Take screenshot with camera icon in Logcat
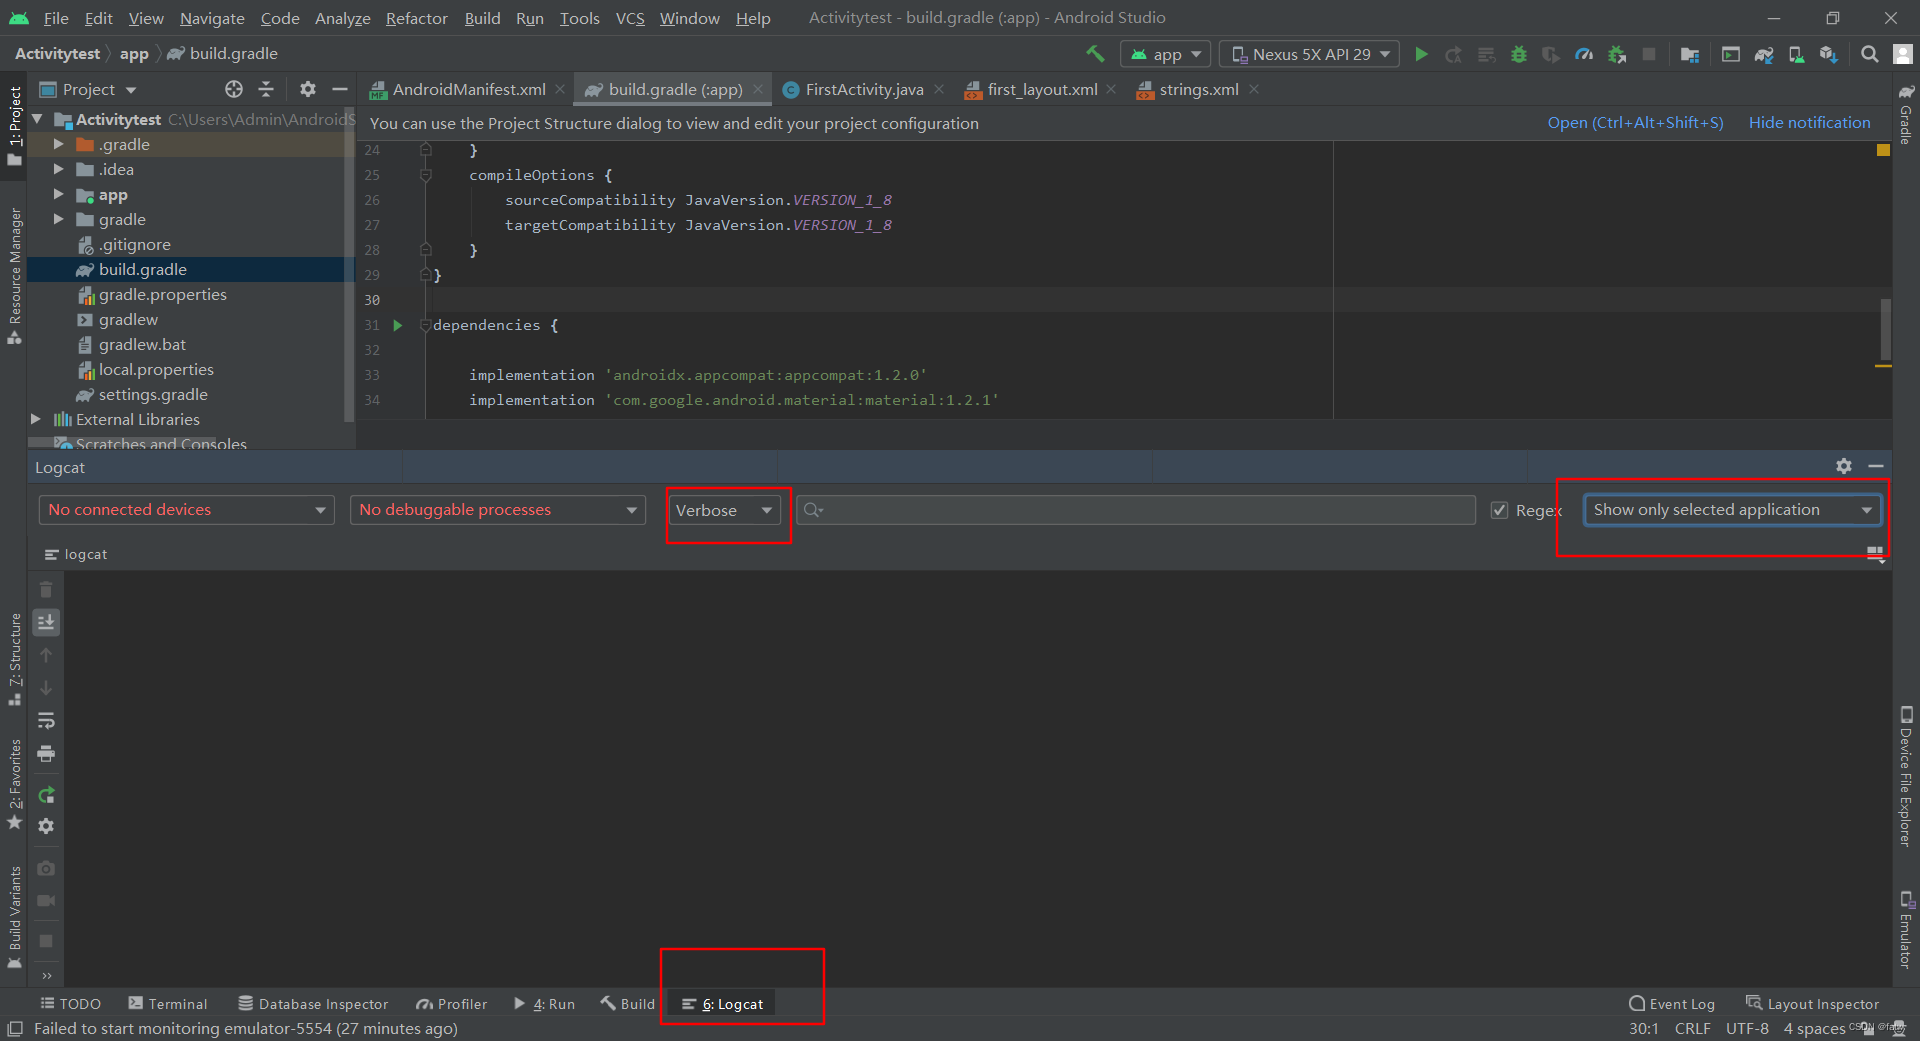 [46, 868]
